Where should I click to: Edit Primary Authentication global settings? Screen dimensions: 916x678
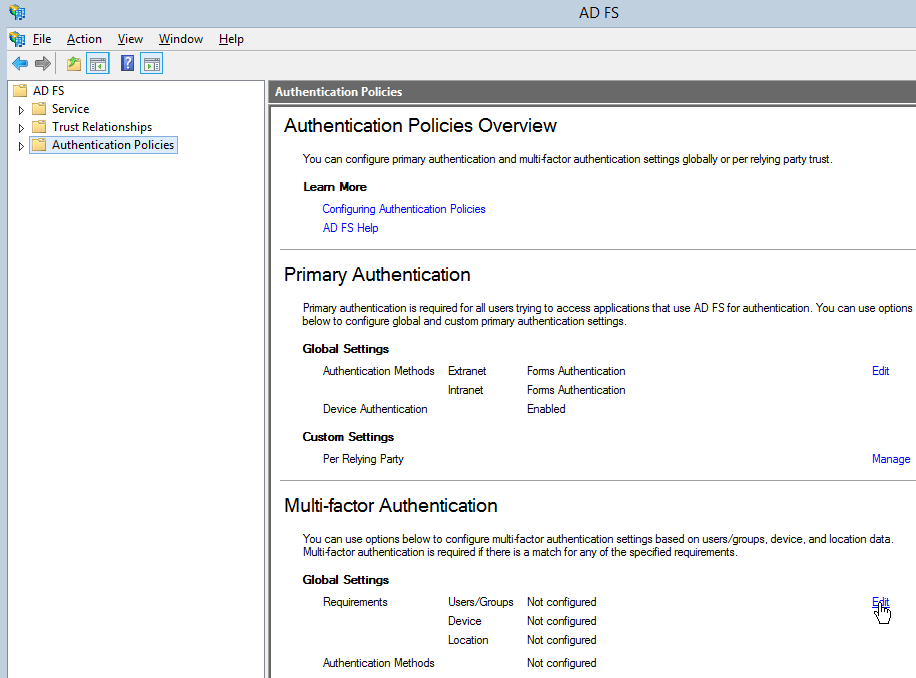click(880, 371)
